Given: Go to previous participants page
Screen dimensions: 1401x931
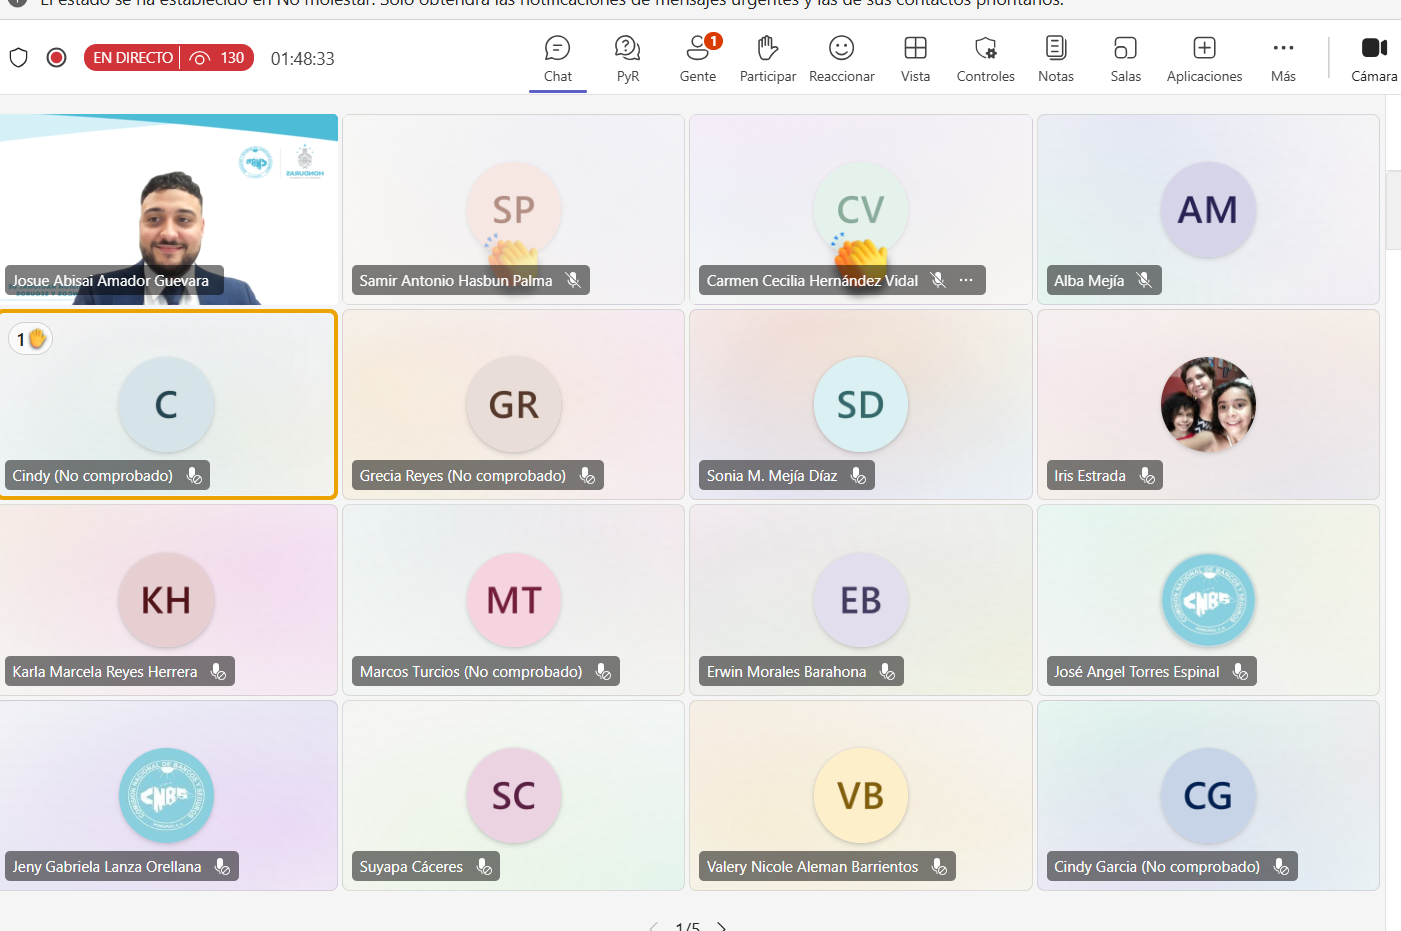Looking at the screenshot, I should click(653, 926).
